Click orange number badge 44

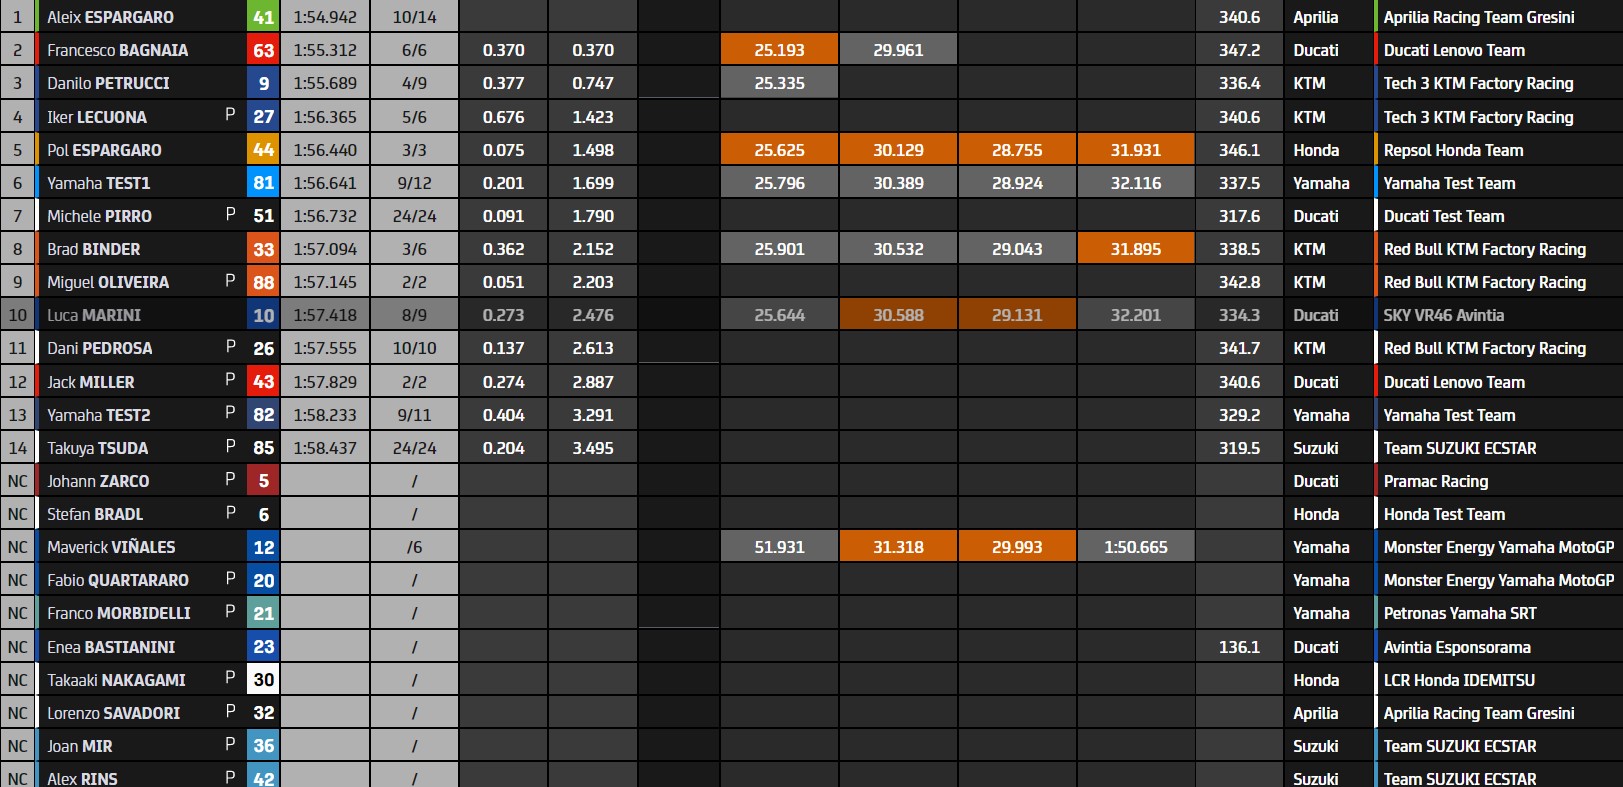[263, 150]
